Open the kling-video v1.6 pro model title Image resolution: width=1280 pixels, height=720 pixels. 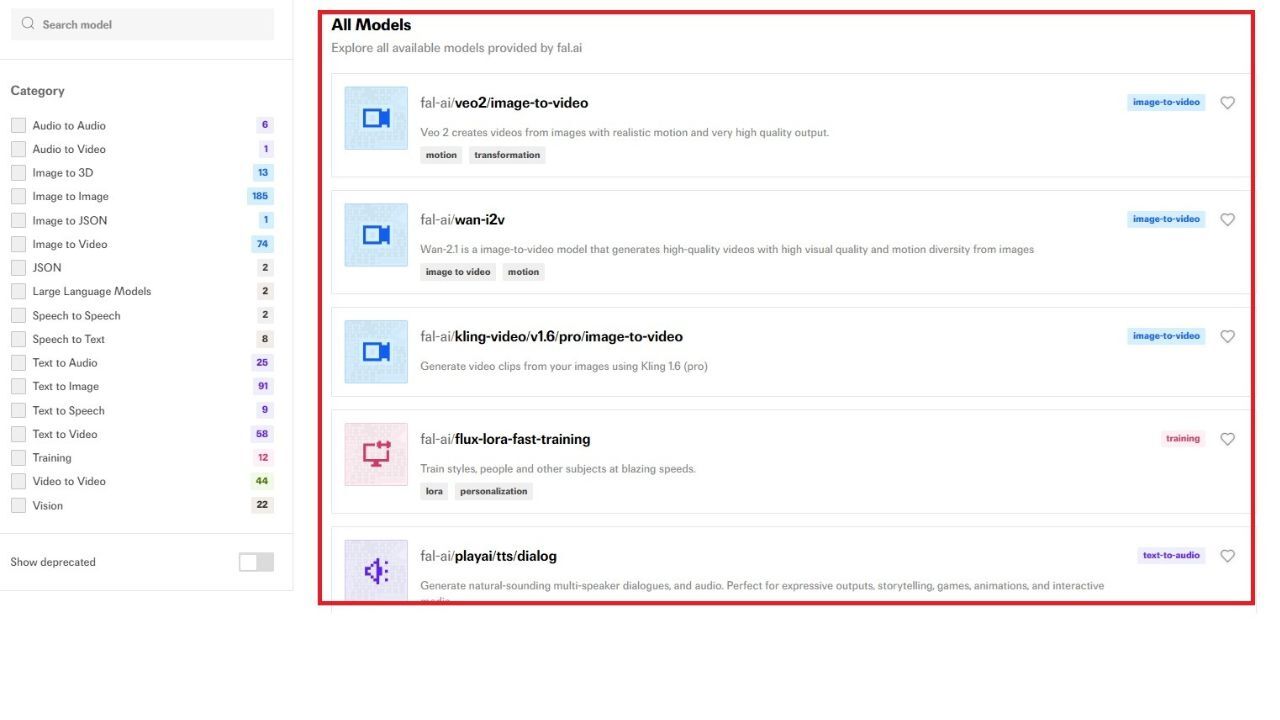(x=551, y=337)
